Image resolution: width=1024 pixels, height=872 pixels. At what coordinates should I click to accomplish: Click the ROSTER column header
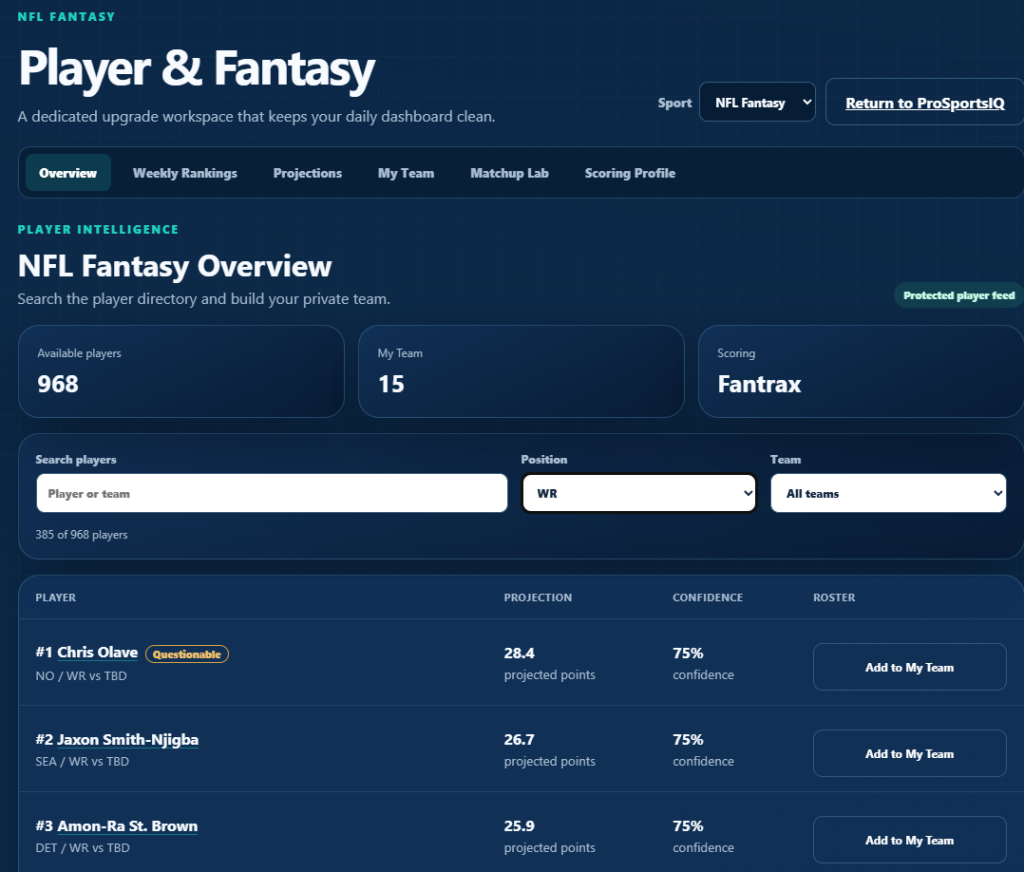[x=834, y=597]
